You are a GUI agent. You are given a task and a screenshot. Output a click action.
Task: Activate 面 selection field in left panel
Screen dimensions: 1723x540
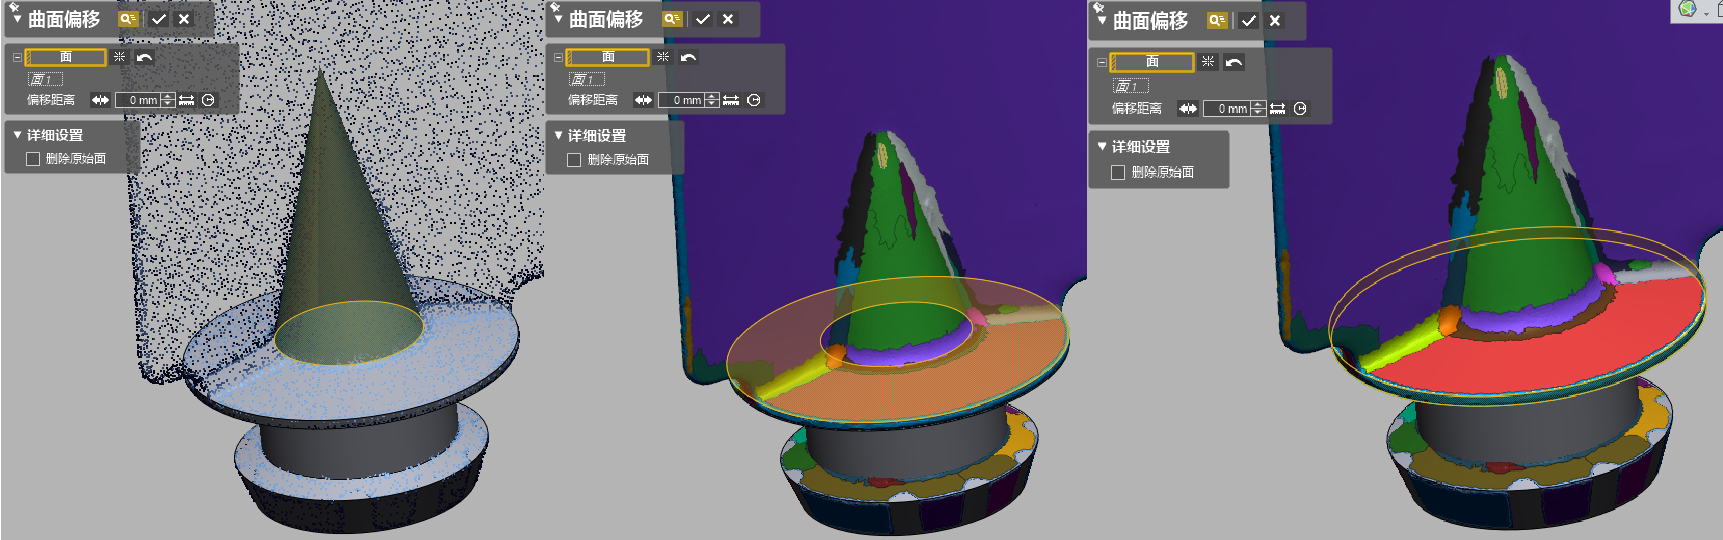coord(66,57)
